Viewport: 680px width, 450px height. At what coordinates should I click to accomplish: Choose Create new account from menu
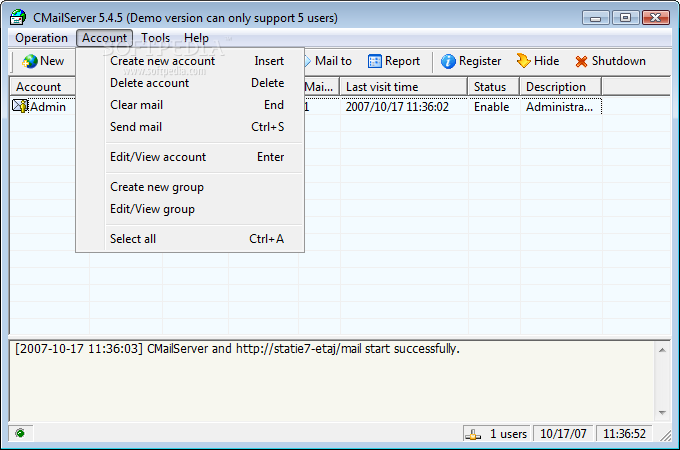pos(197,61)
